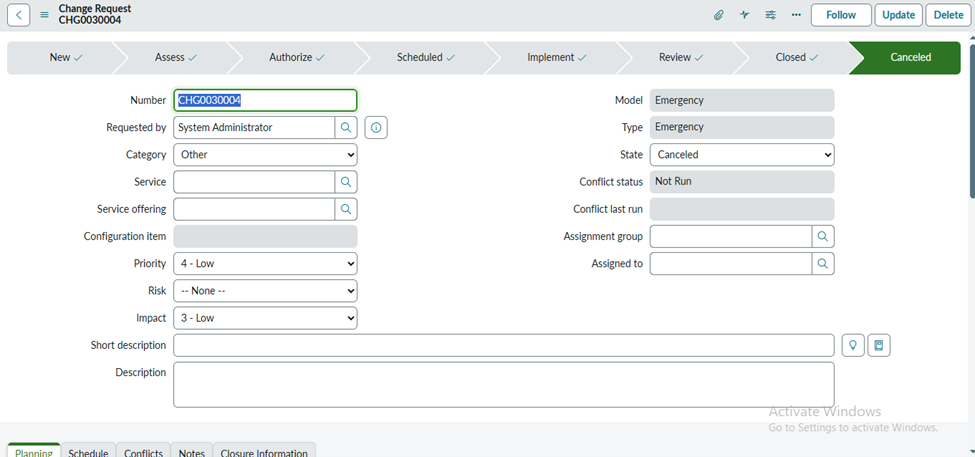The width and height of the screenshot is (975, 457).
Task: Open the activity stream icon
Action: click(x=744, y=15)
